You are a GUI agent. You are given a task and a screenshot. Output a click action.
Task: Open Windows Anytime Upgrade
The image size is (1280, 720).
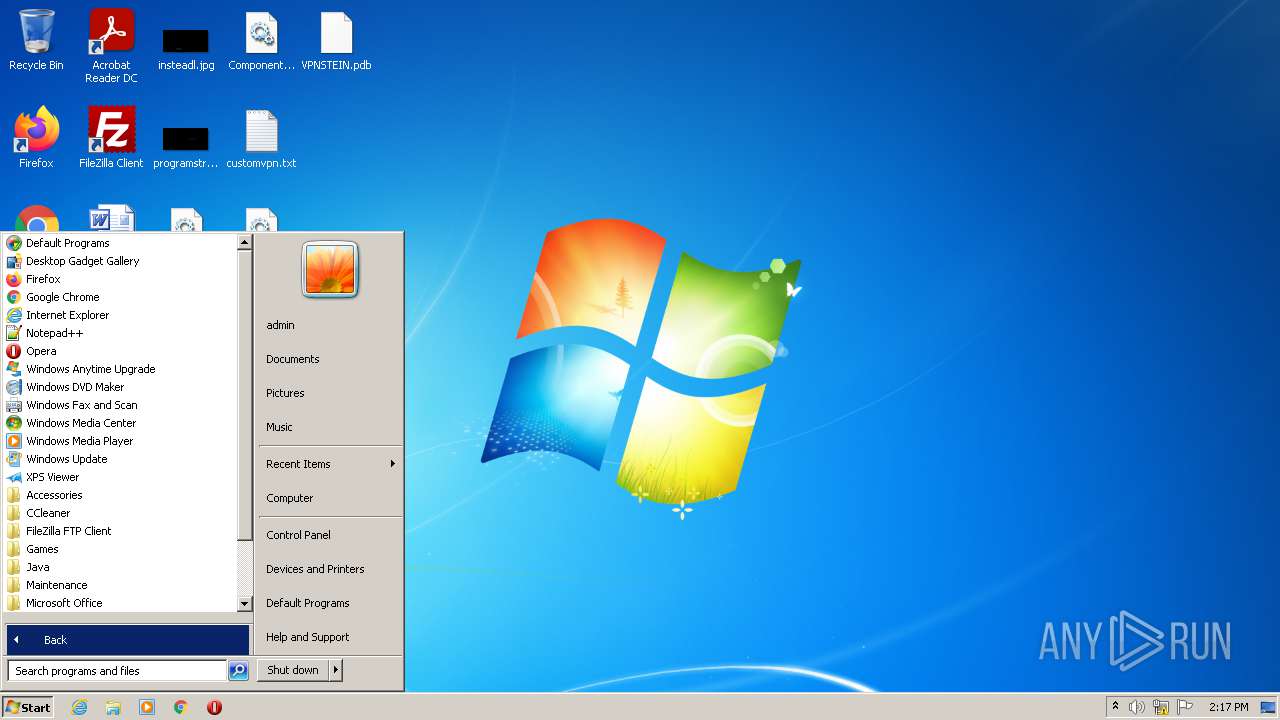coord(120,369)
